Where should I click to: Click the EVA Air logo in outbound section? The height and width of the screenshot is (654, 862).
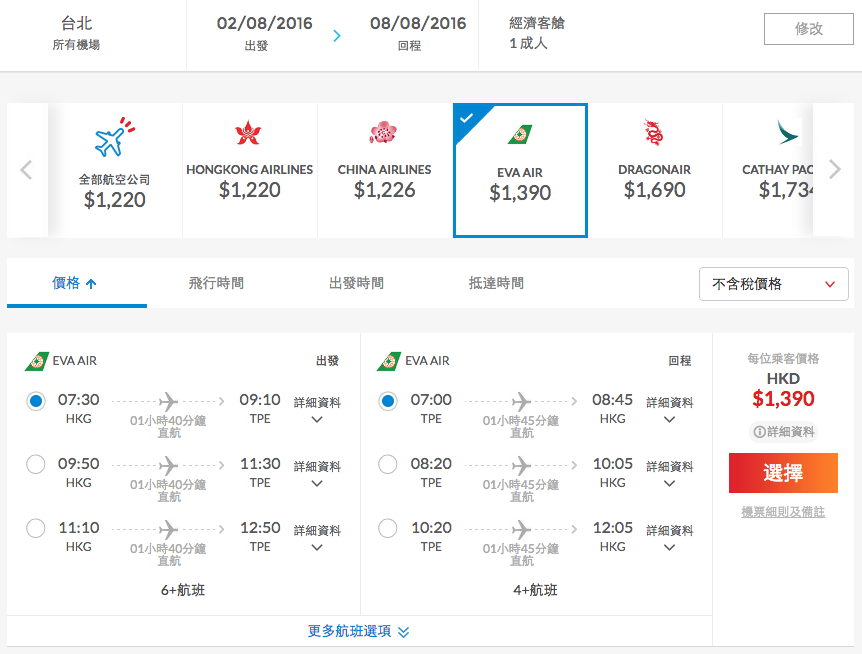point(37,361)
